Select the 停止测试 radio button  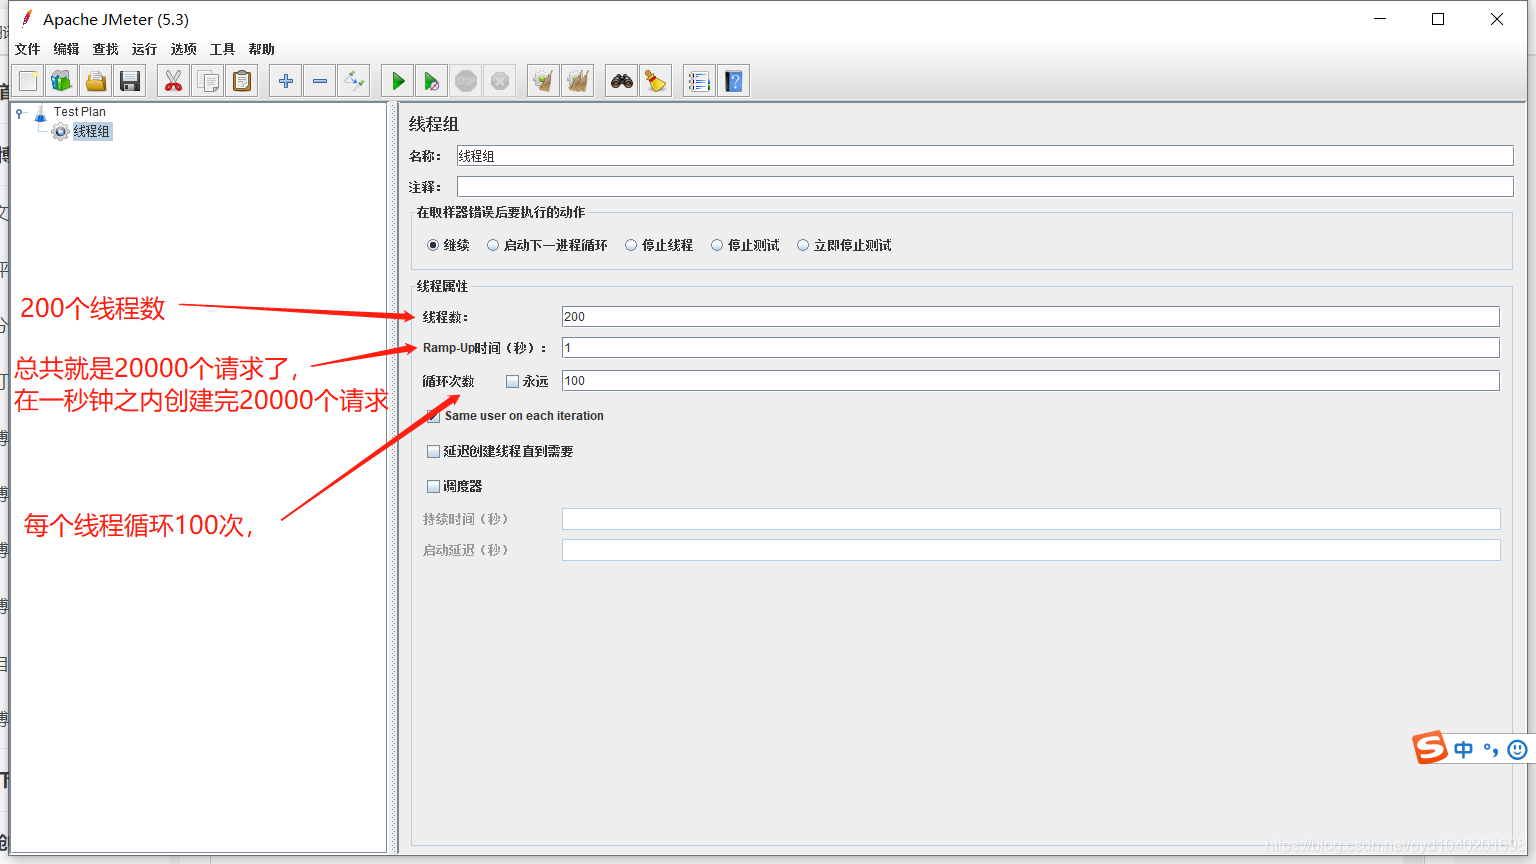(x=717, y=245)
